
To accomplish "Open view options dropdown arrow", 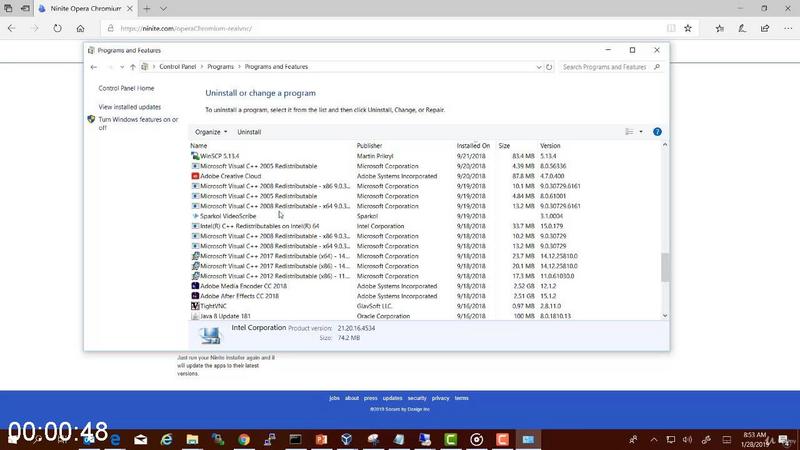I will tap(641, 132).
